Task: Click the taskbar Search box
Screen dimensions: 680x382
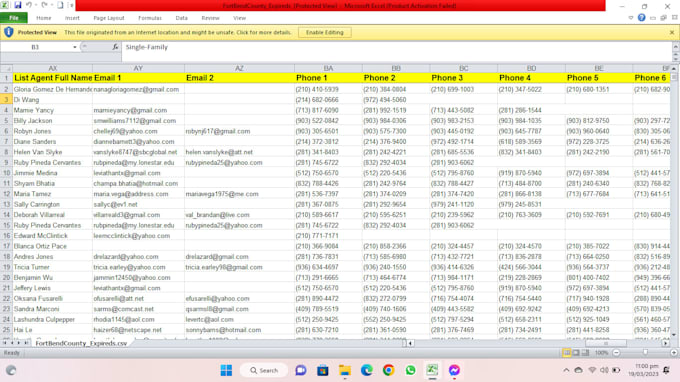Action: 264,370
